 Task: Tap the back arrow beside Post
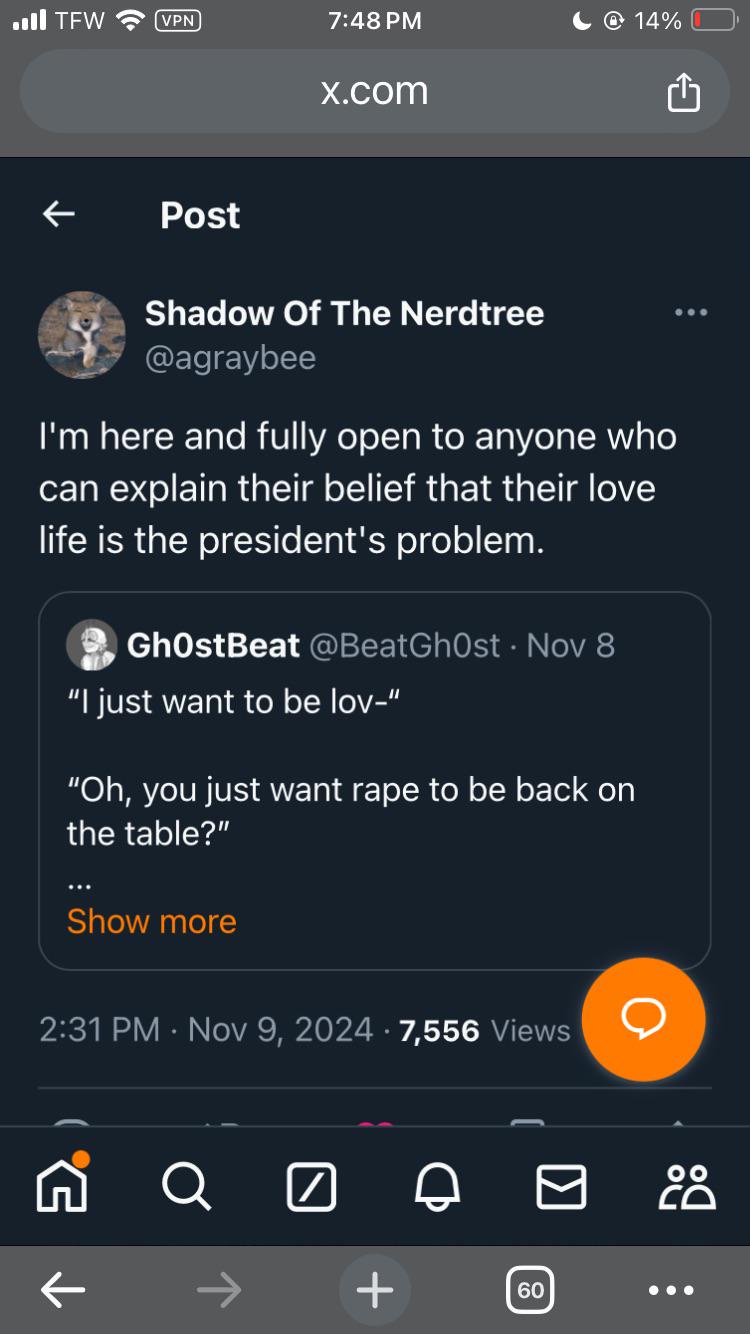coord(59,214)
